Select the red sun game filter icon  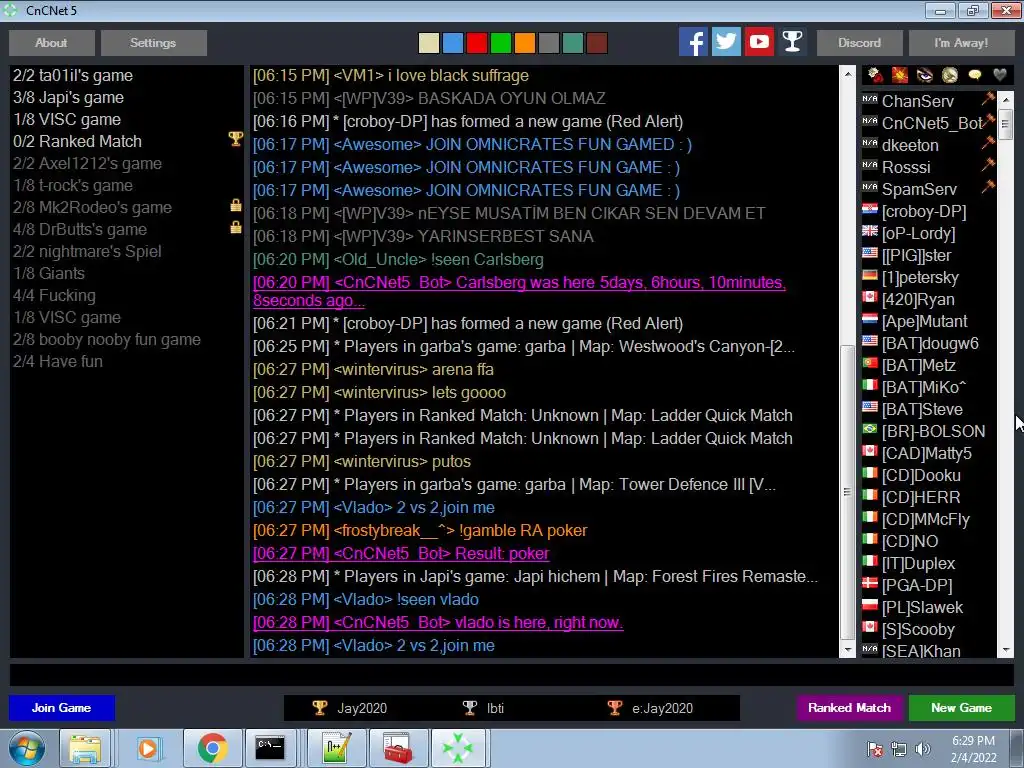click(900, 75)
